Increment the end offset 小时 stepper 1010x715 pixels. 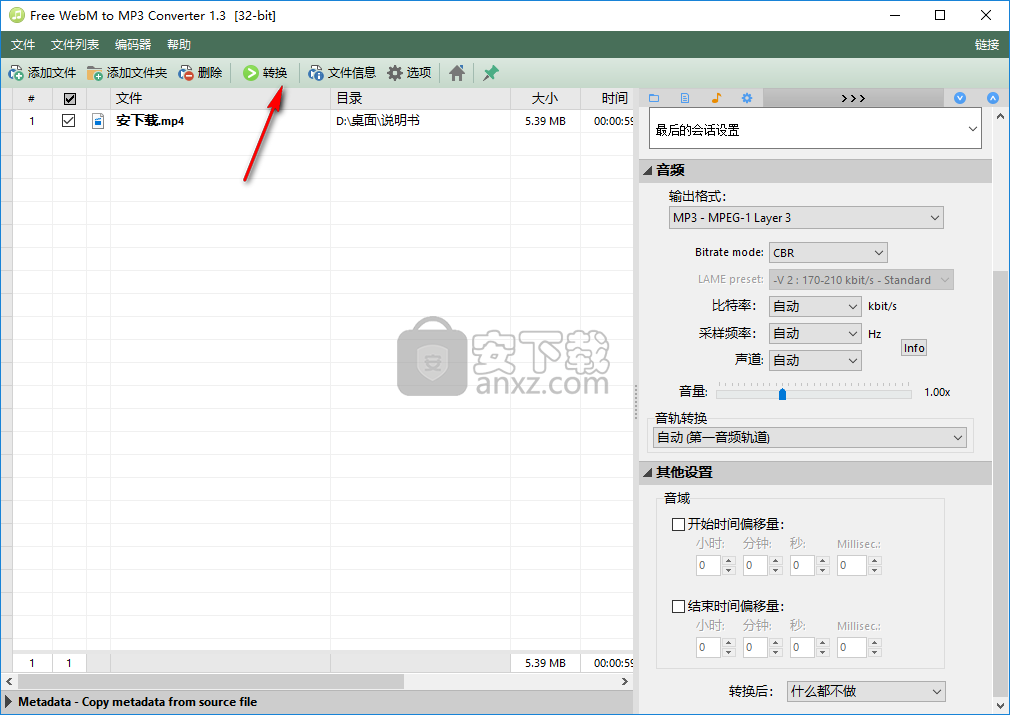pyautogui.click(x=729, y=643)
